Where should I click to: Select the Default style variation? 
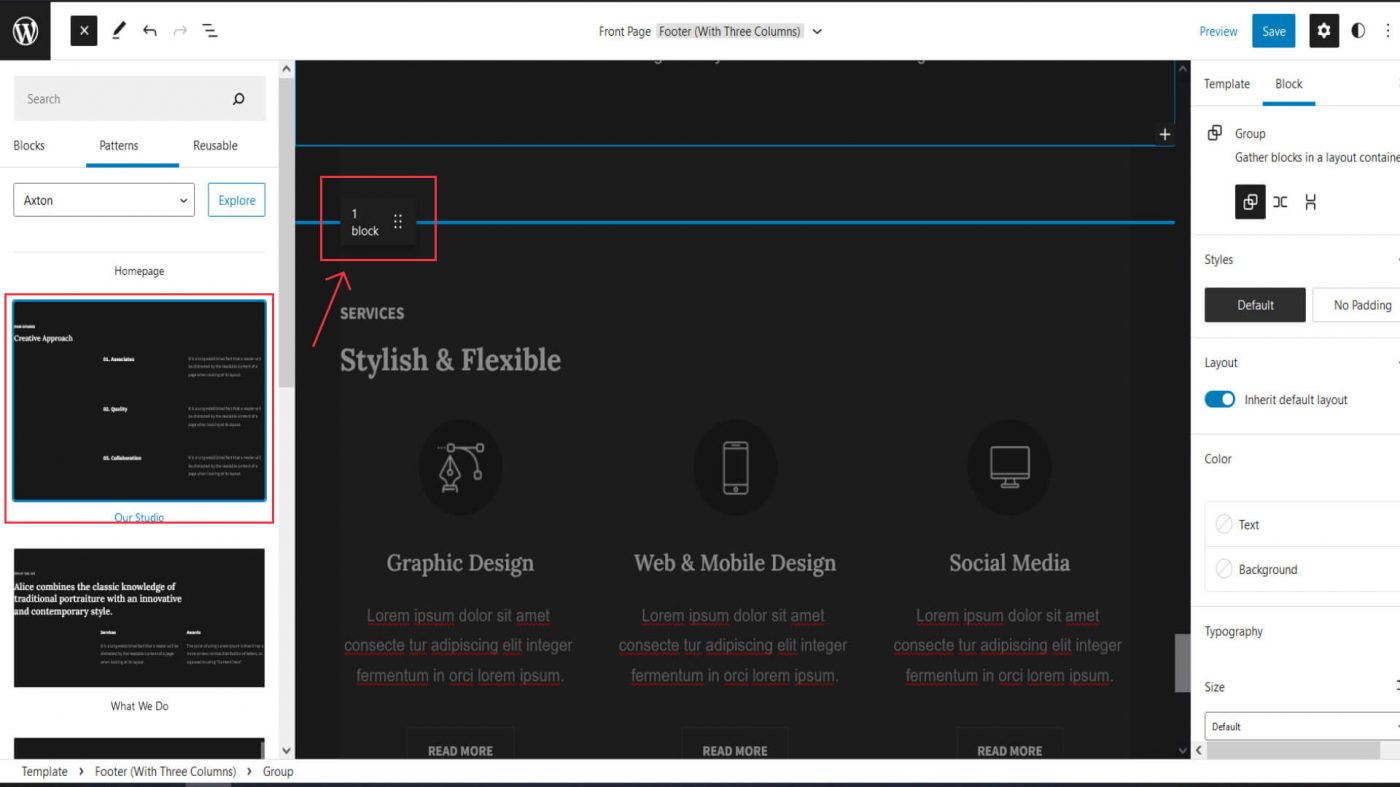coord(1254,305)
